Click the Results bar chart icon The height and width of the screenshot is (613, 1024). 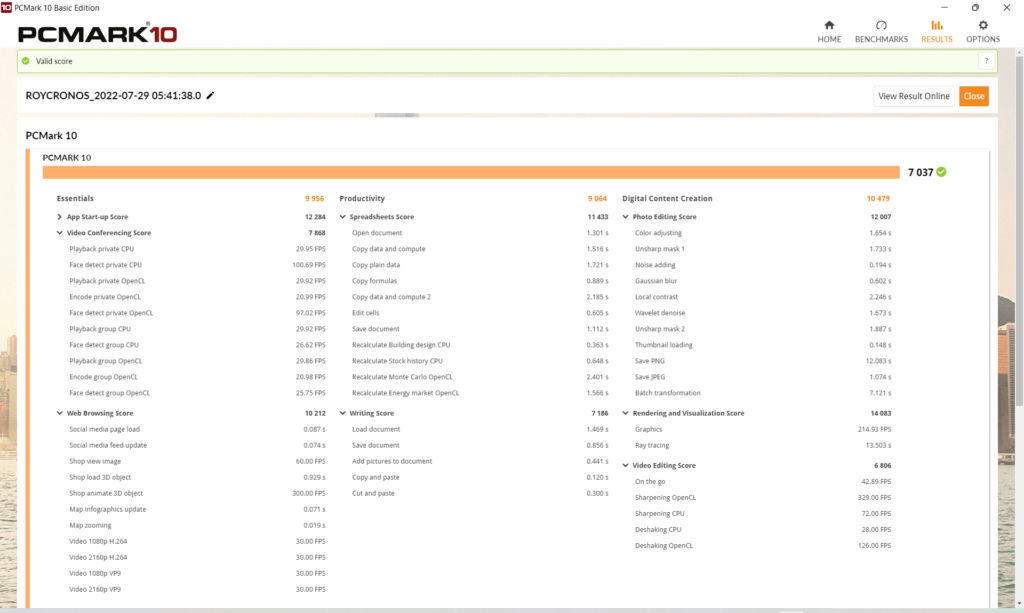click(937, 25)
